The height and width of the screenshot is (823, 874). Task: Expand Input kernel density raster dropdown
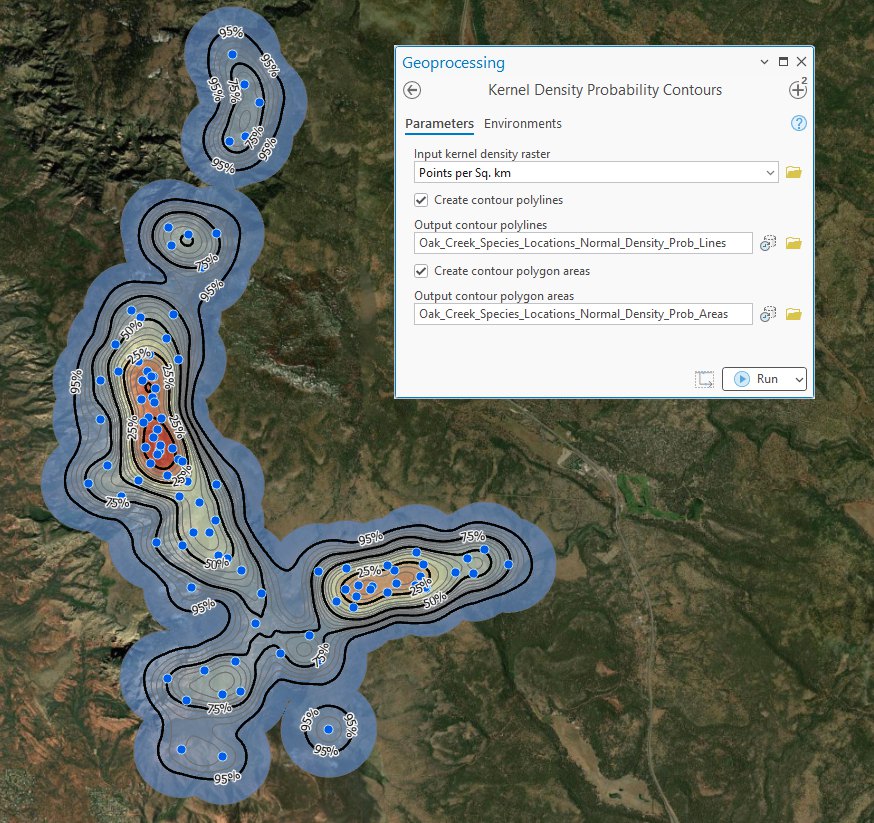pyautogui.click(x=770, y=173)
